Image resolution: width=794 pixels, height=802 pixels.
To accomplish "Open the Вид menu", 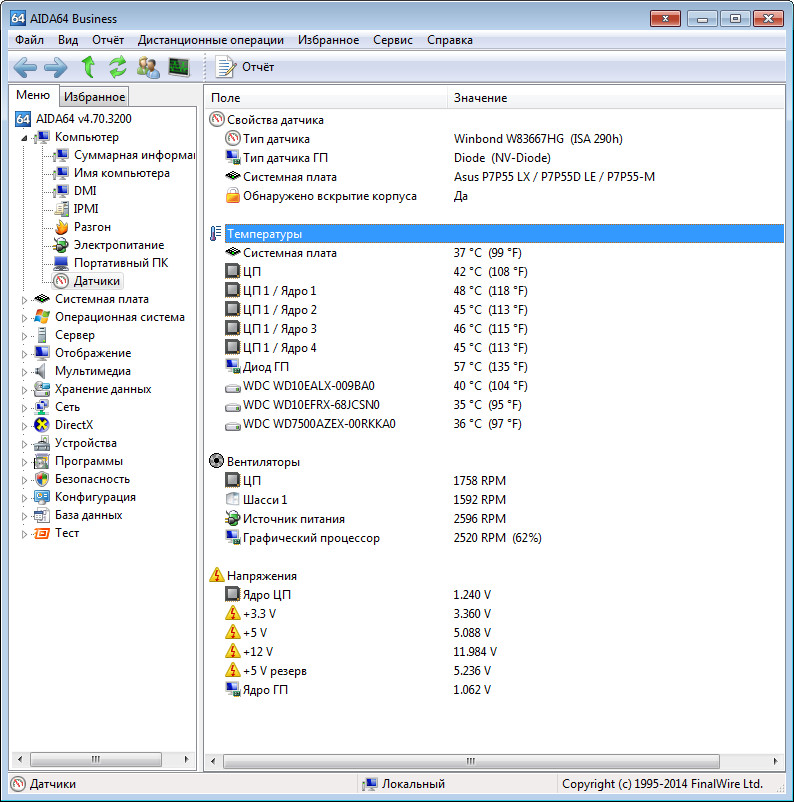I will tap(68, 40).
